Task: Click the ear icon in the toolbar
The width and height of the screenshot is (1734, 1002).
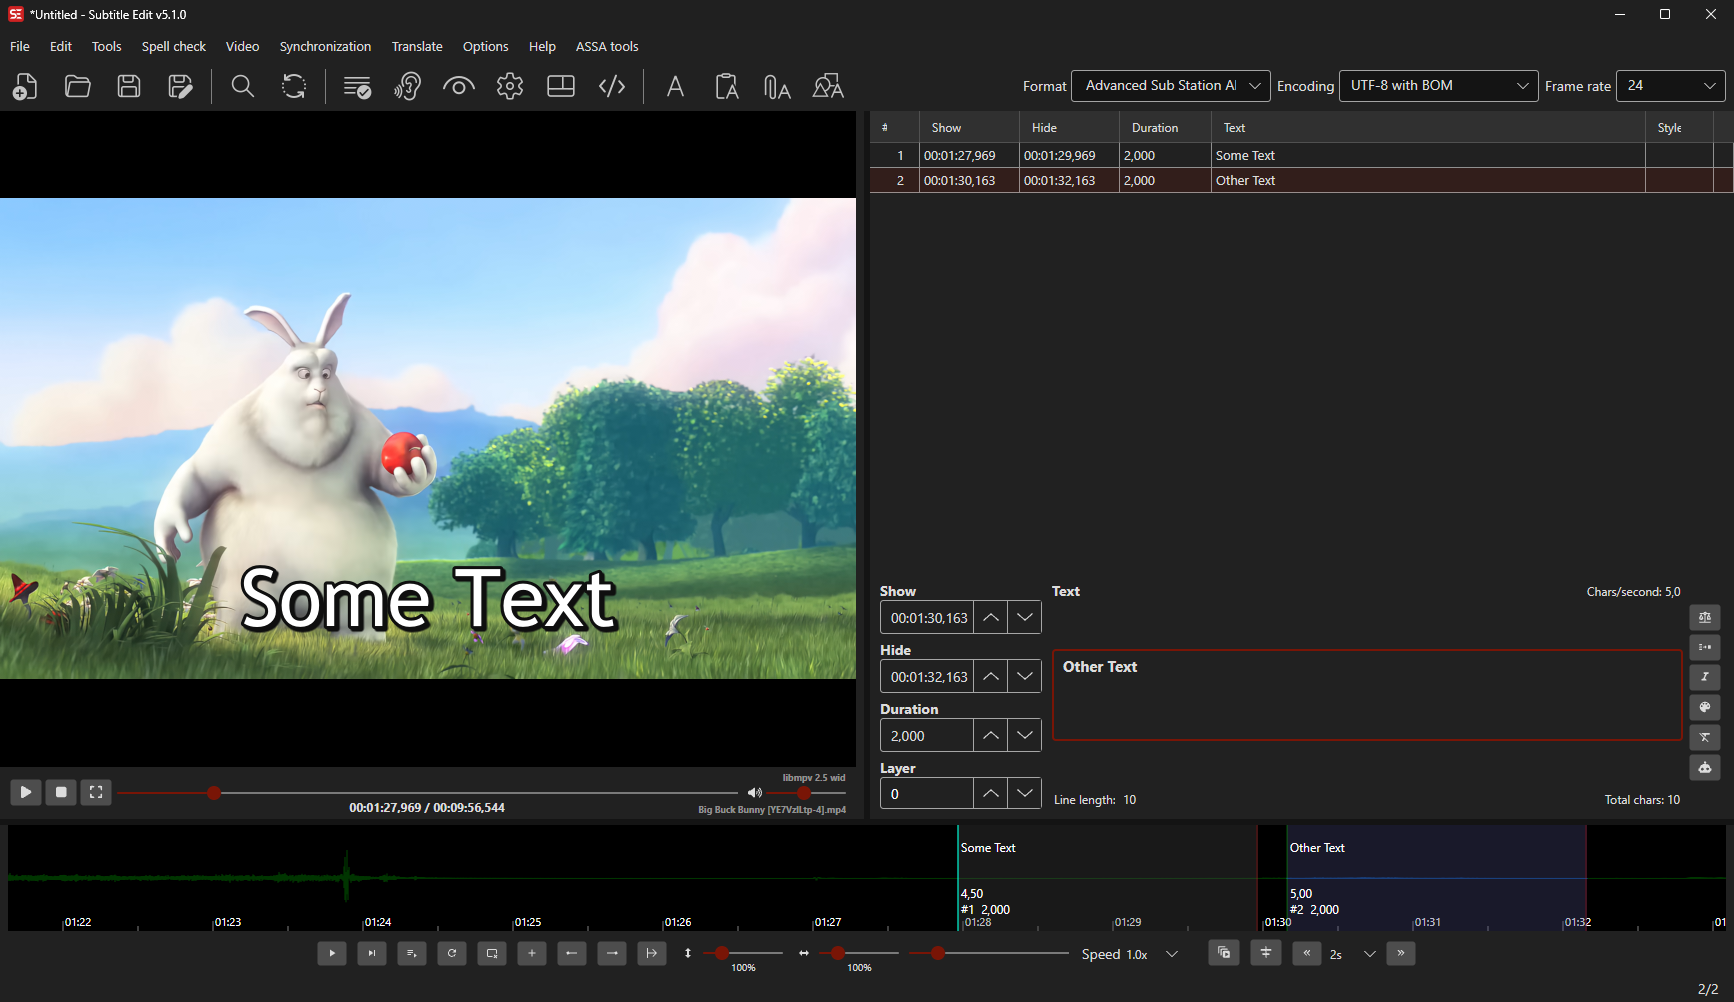Action: 407,87
